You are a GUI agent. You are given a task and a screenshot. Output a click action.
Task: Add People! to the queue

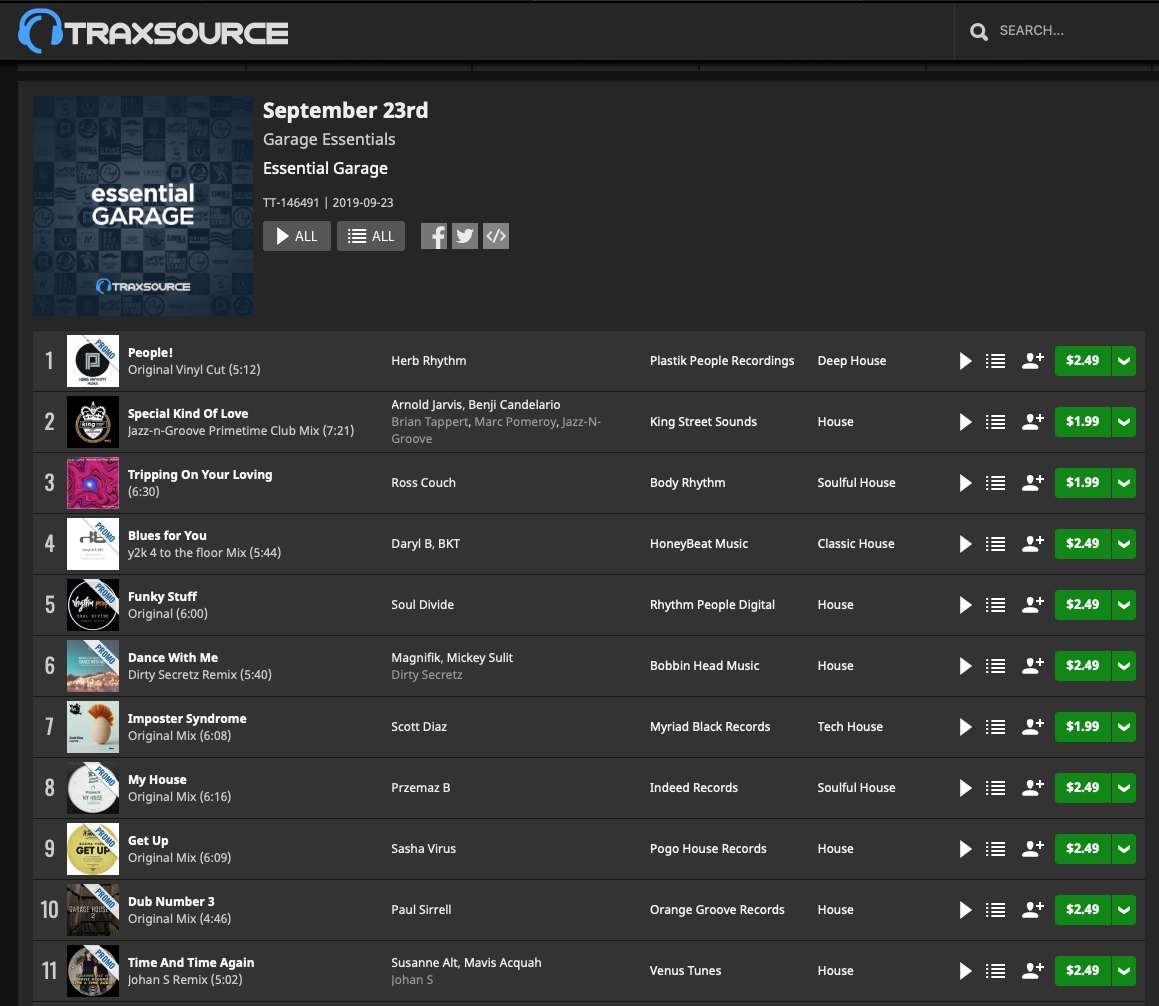[x=996, y=361]
